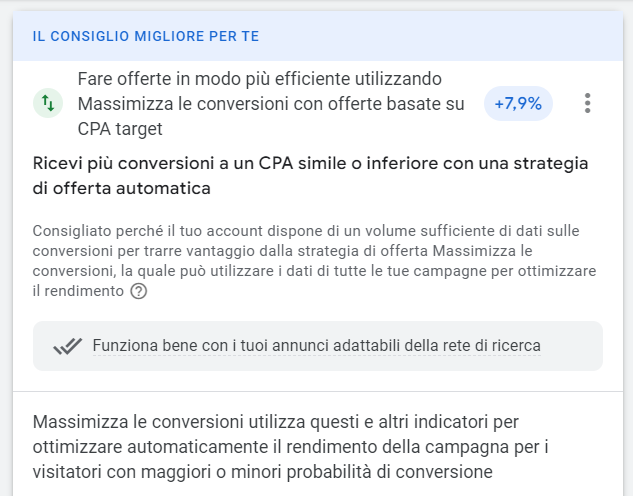Viewport: 633px width, 496px height.
Task: Click the help question mark icon
Action: tap(139, 291)
